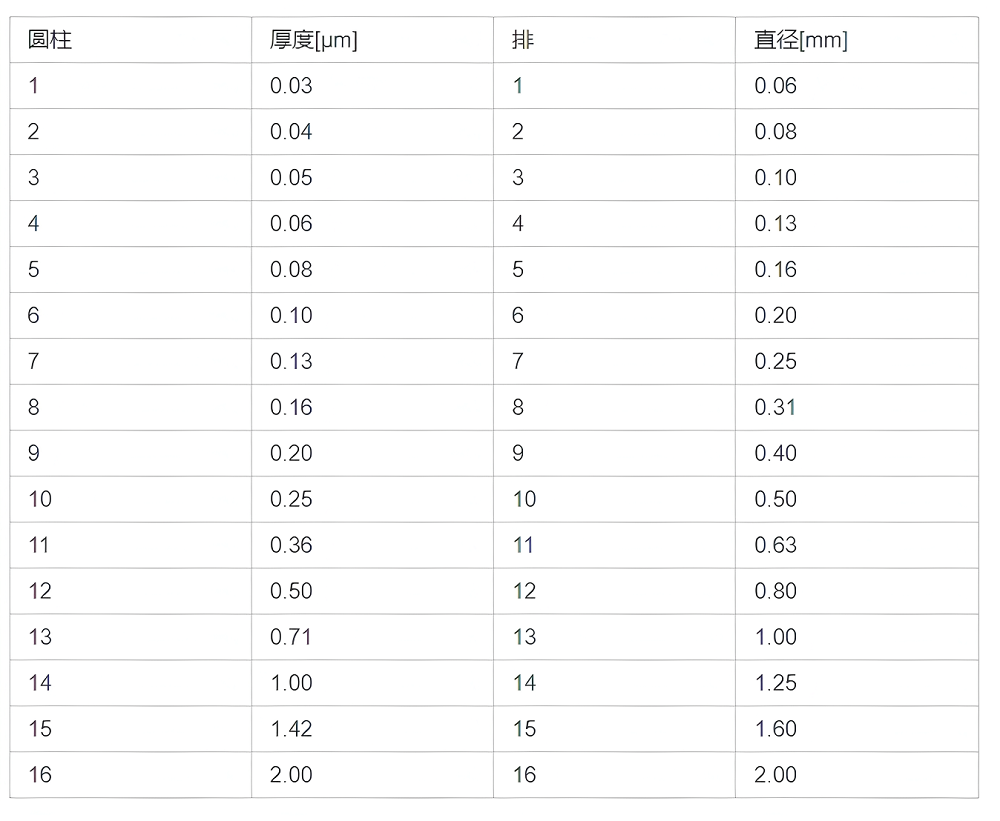Screen dimensions: 1000x821
Task: Click thickness value 0.05
Action: (291, 178)
